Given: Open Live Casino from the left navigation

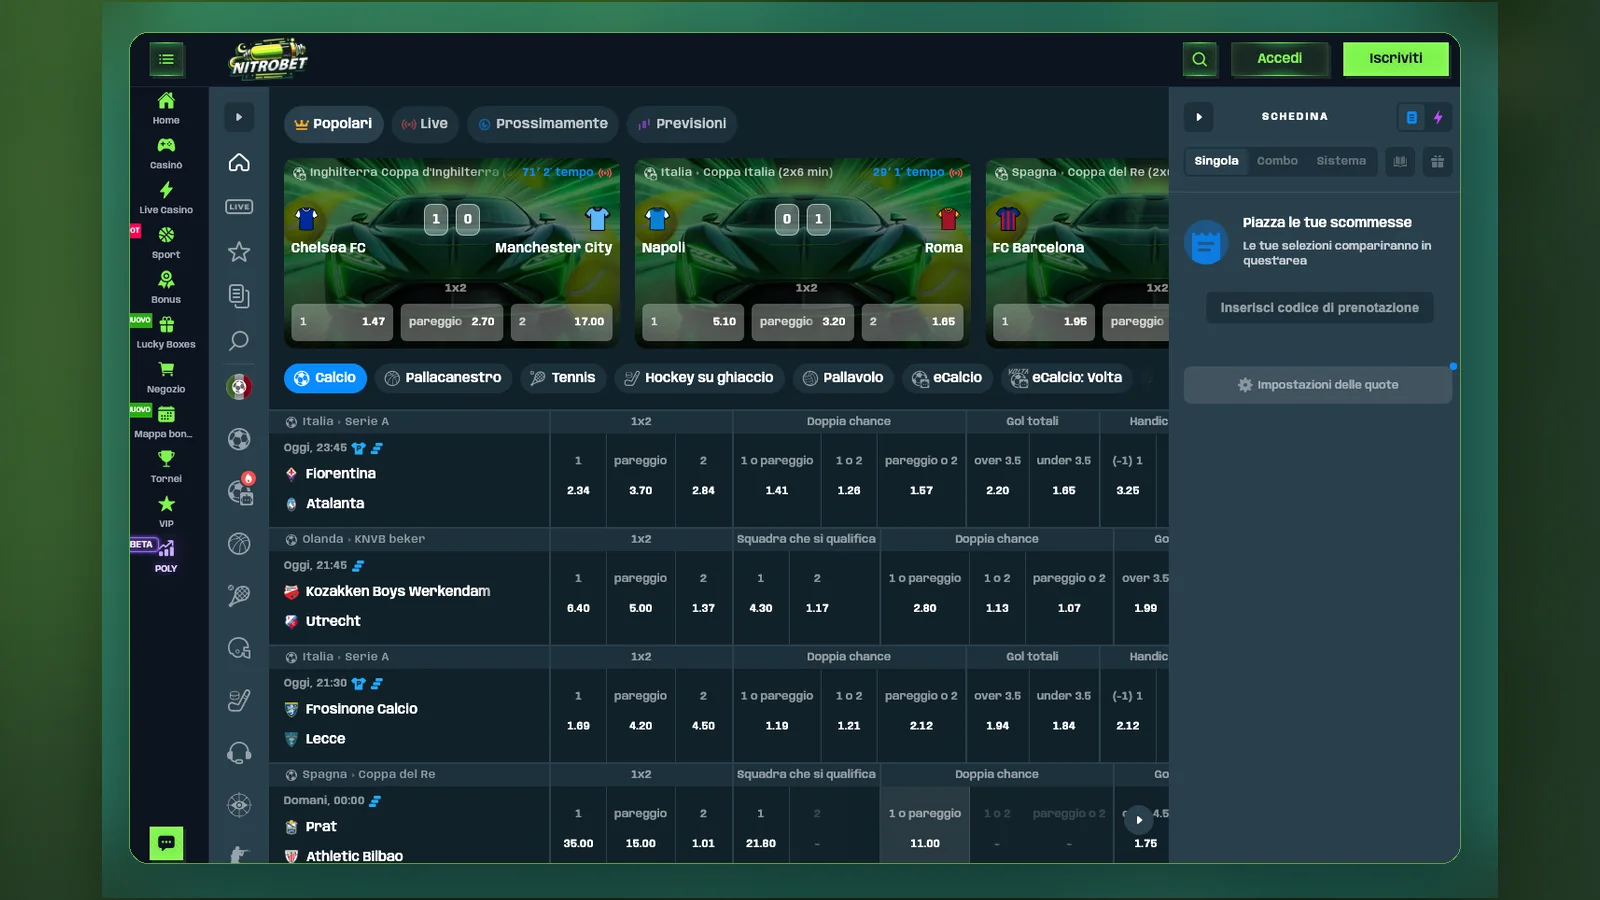Looking at the screenshot, I should click(x=166, y=198).
